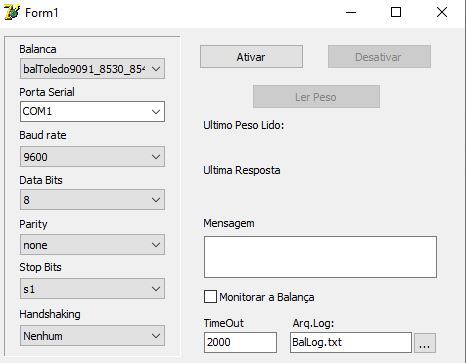Click the Arq.Log field with BalLog.txt
This screenshot has height=363, width=466.
tap(351, 342)
